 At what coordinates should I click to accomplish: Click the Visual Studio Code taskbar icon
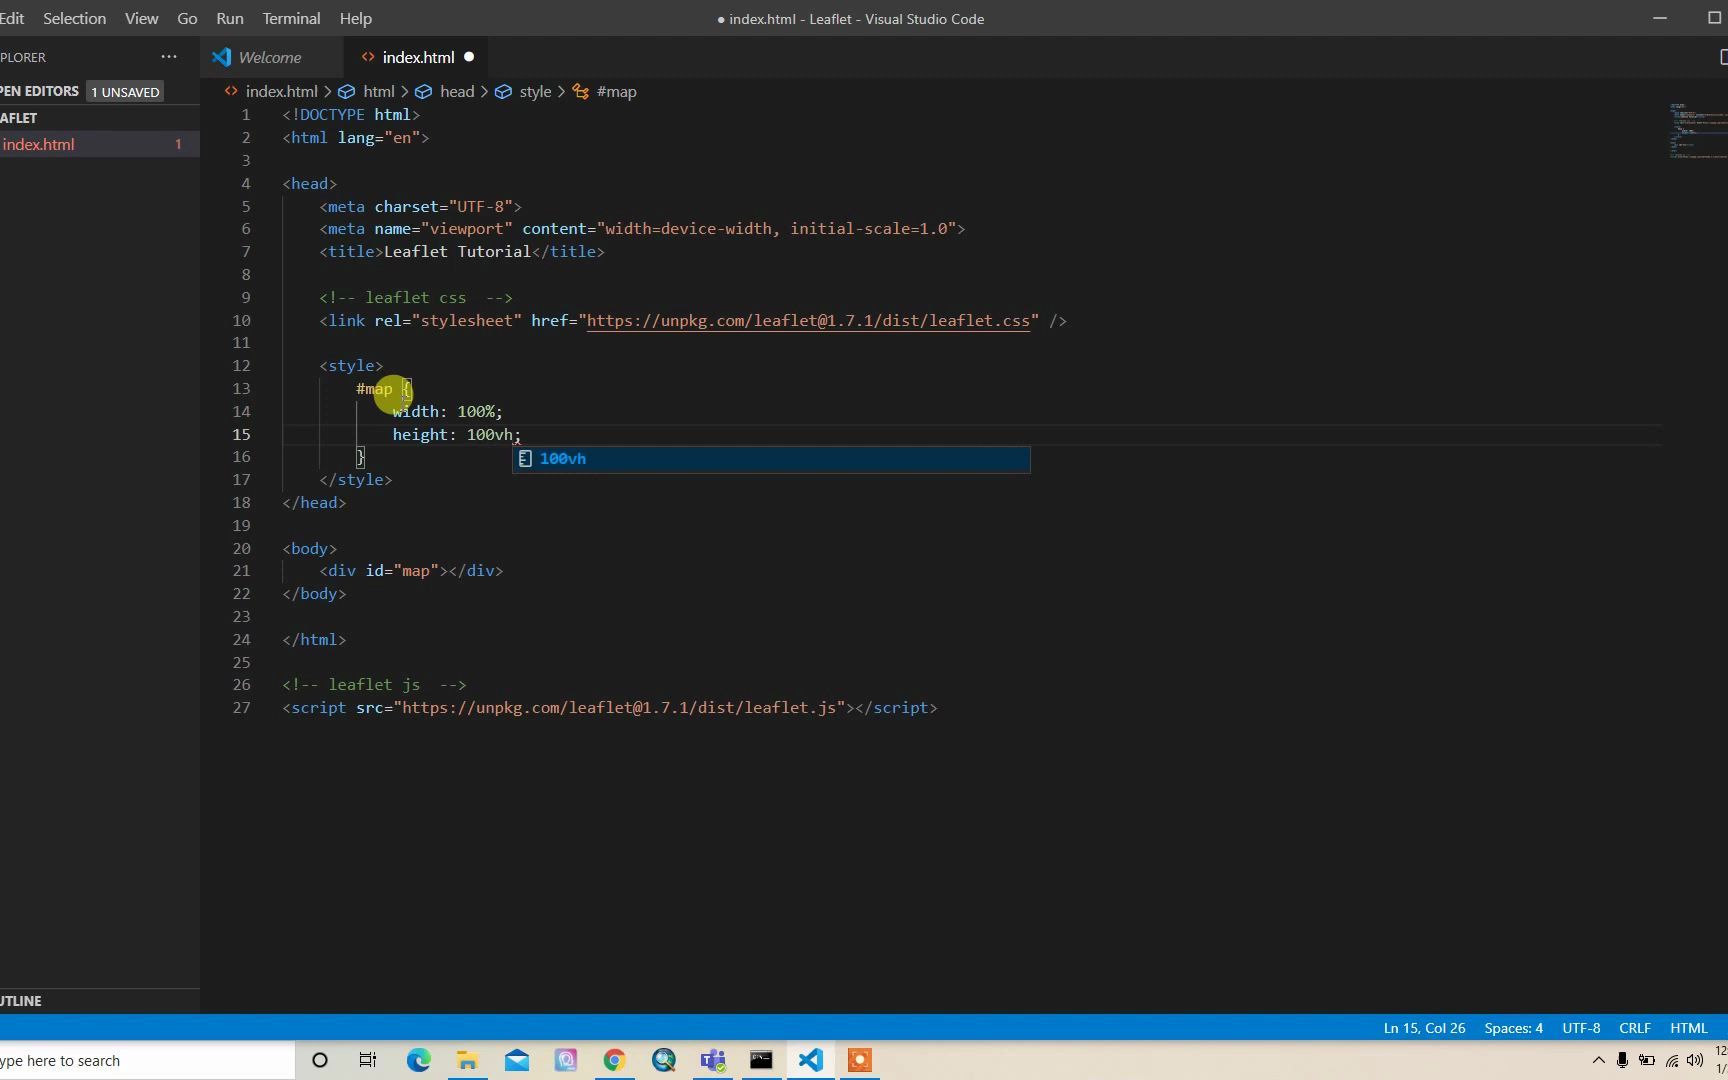click(811, 1061)
